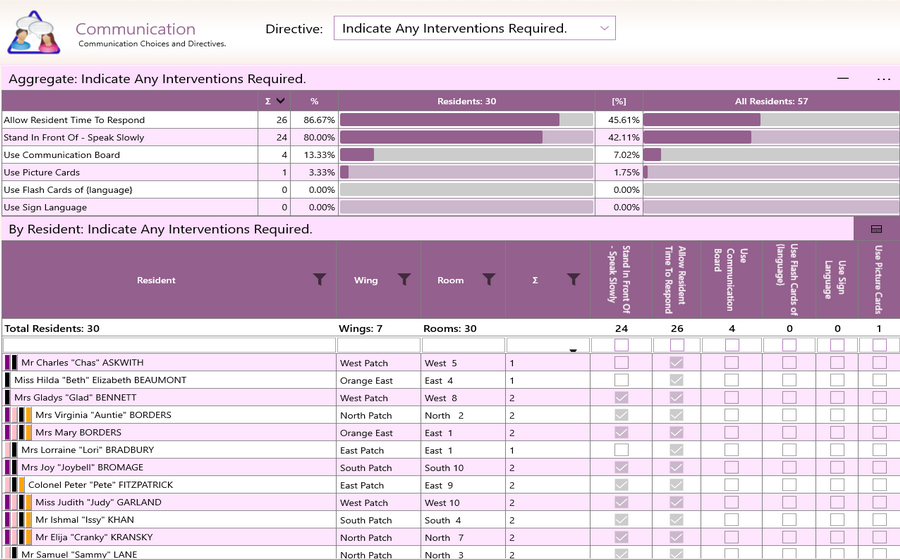Screen dimensions: 900x560
Task: Open the Wing column filter
Action: tap(404, 279)
